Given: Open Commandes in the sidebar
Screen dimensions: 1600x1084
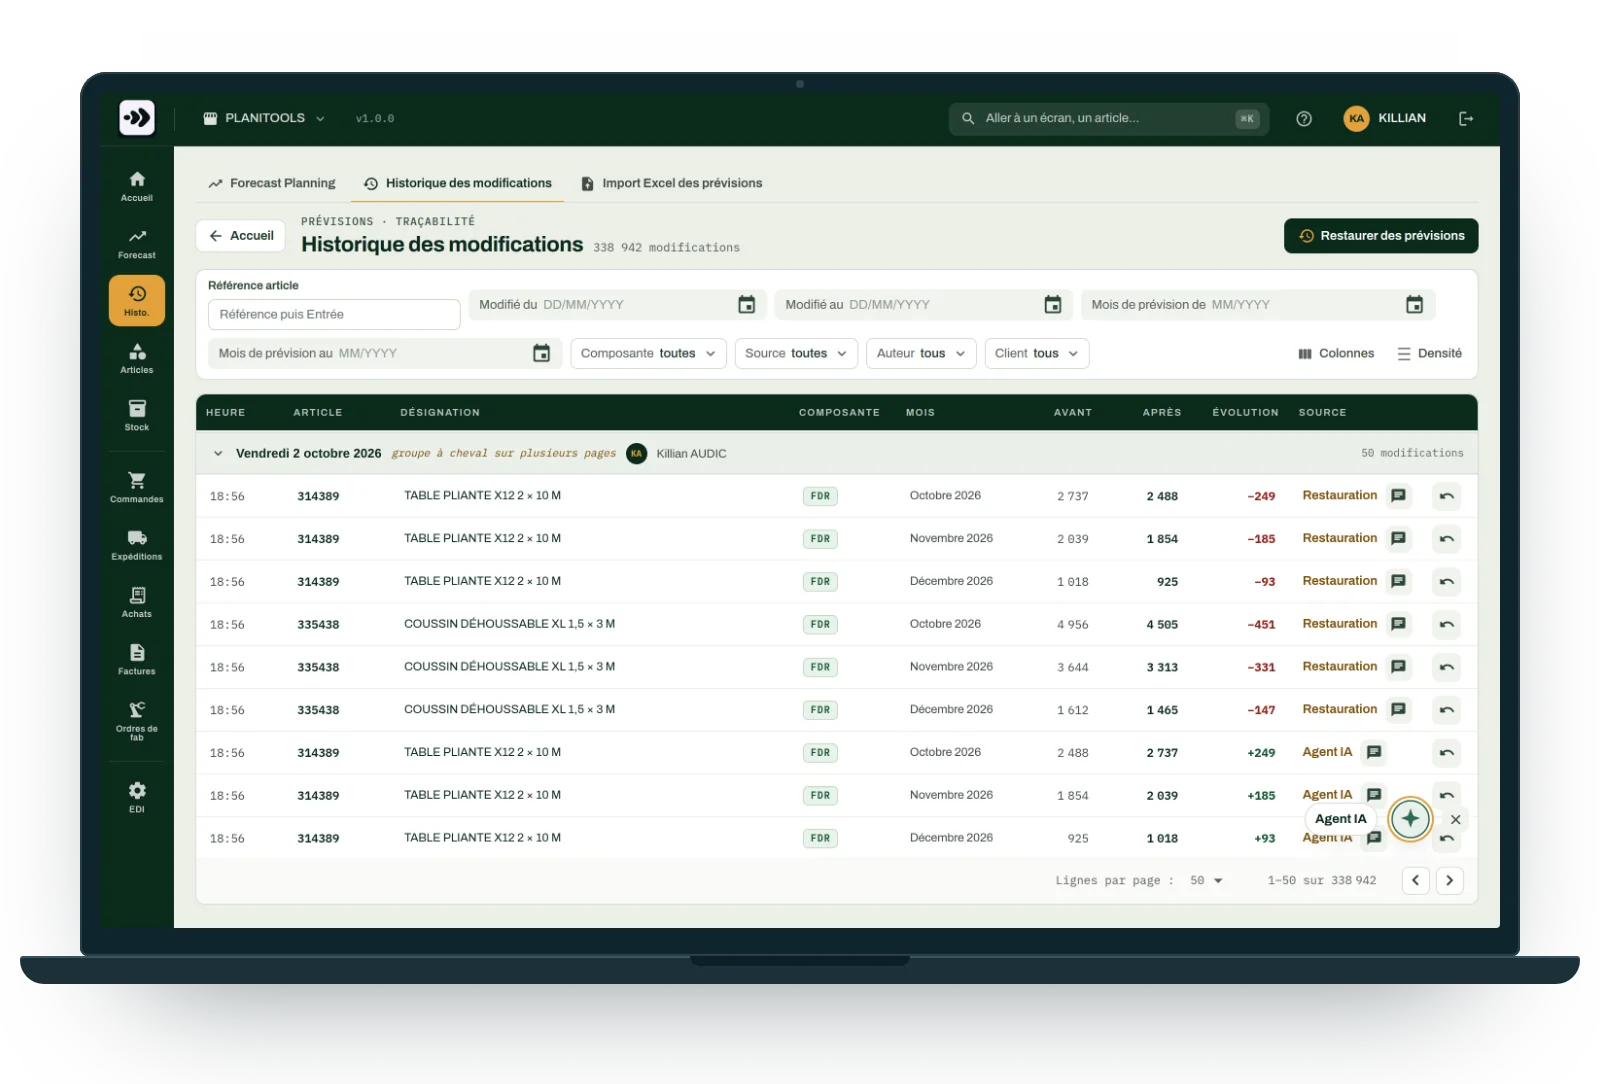Looking at the screenshot, I should pyautogui.click(x=137, y=487).
